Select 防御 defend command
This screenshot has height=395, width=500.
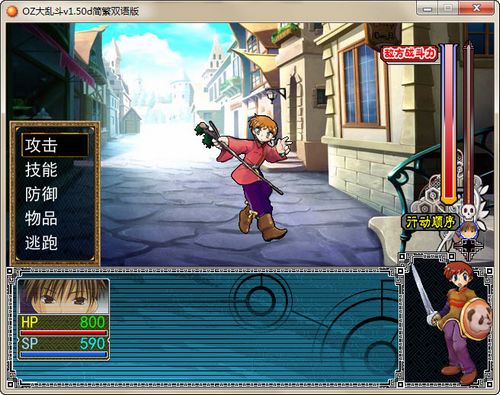coord(41,194)
